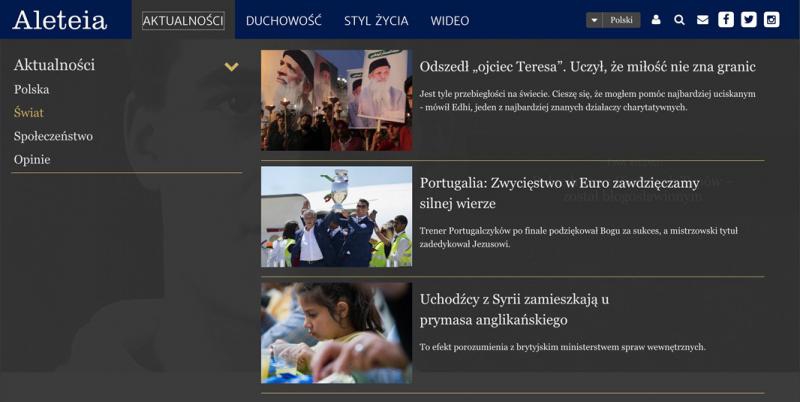Click the Portugal Euro trophy thumbnail
800x402 pixels.
tap(336, 217)
